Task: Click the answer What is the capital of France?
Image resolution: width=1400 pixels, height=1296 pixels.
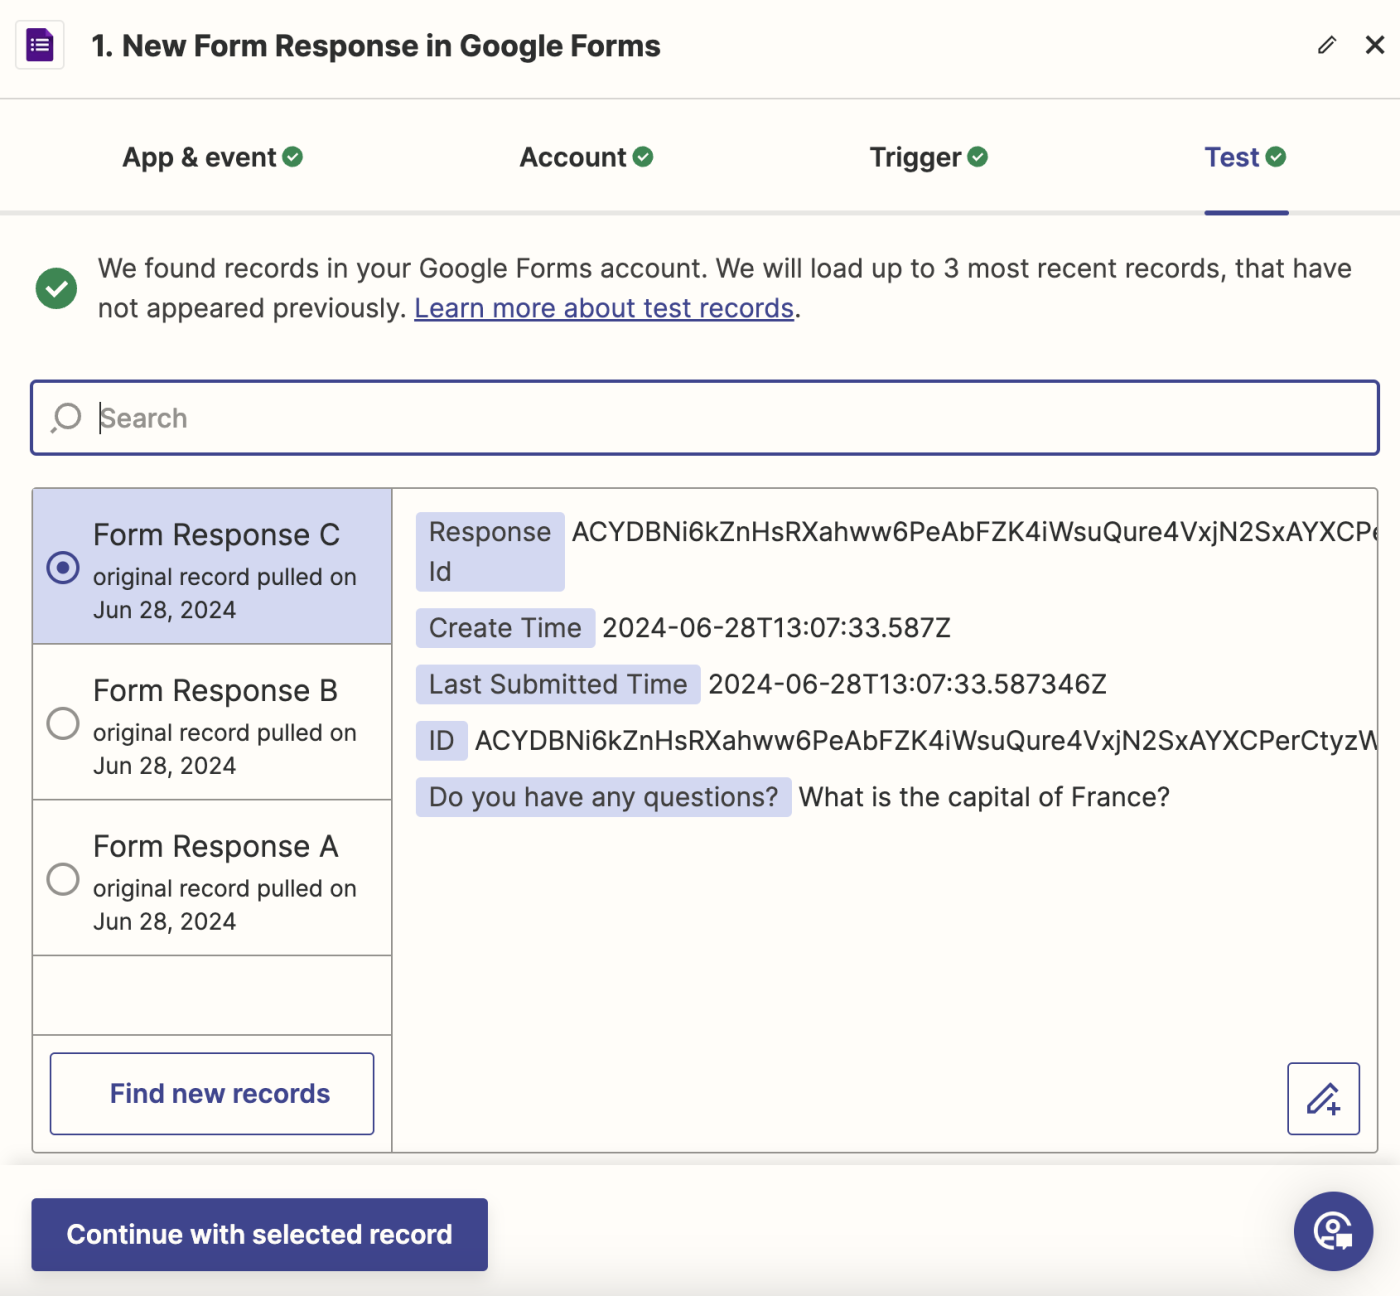Action: 984,797
